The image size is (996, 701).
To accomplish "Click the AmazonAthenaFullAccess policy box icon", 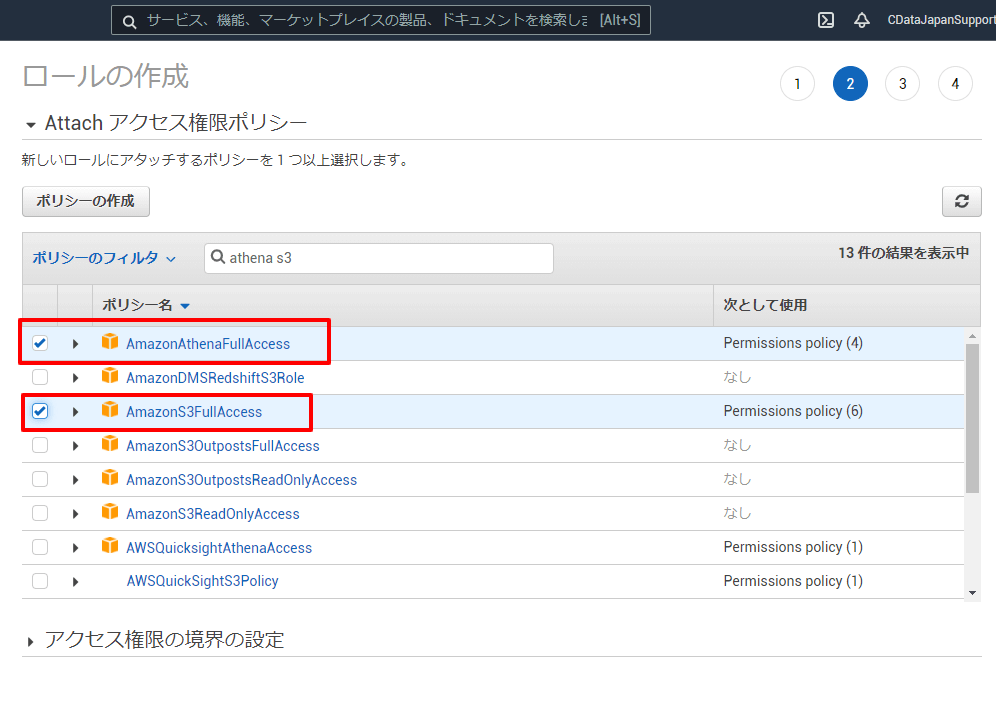I will (x=110, y=342).
